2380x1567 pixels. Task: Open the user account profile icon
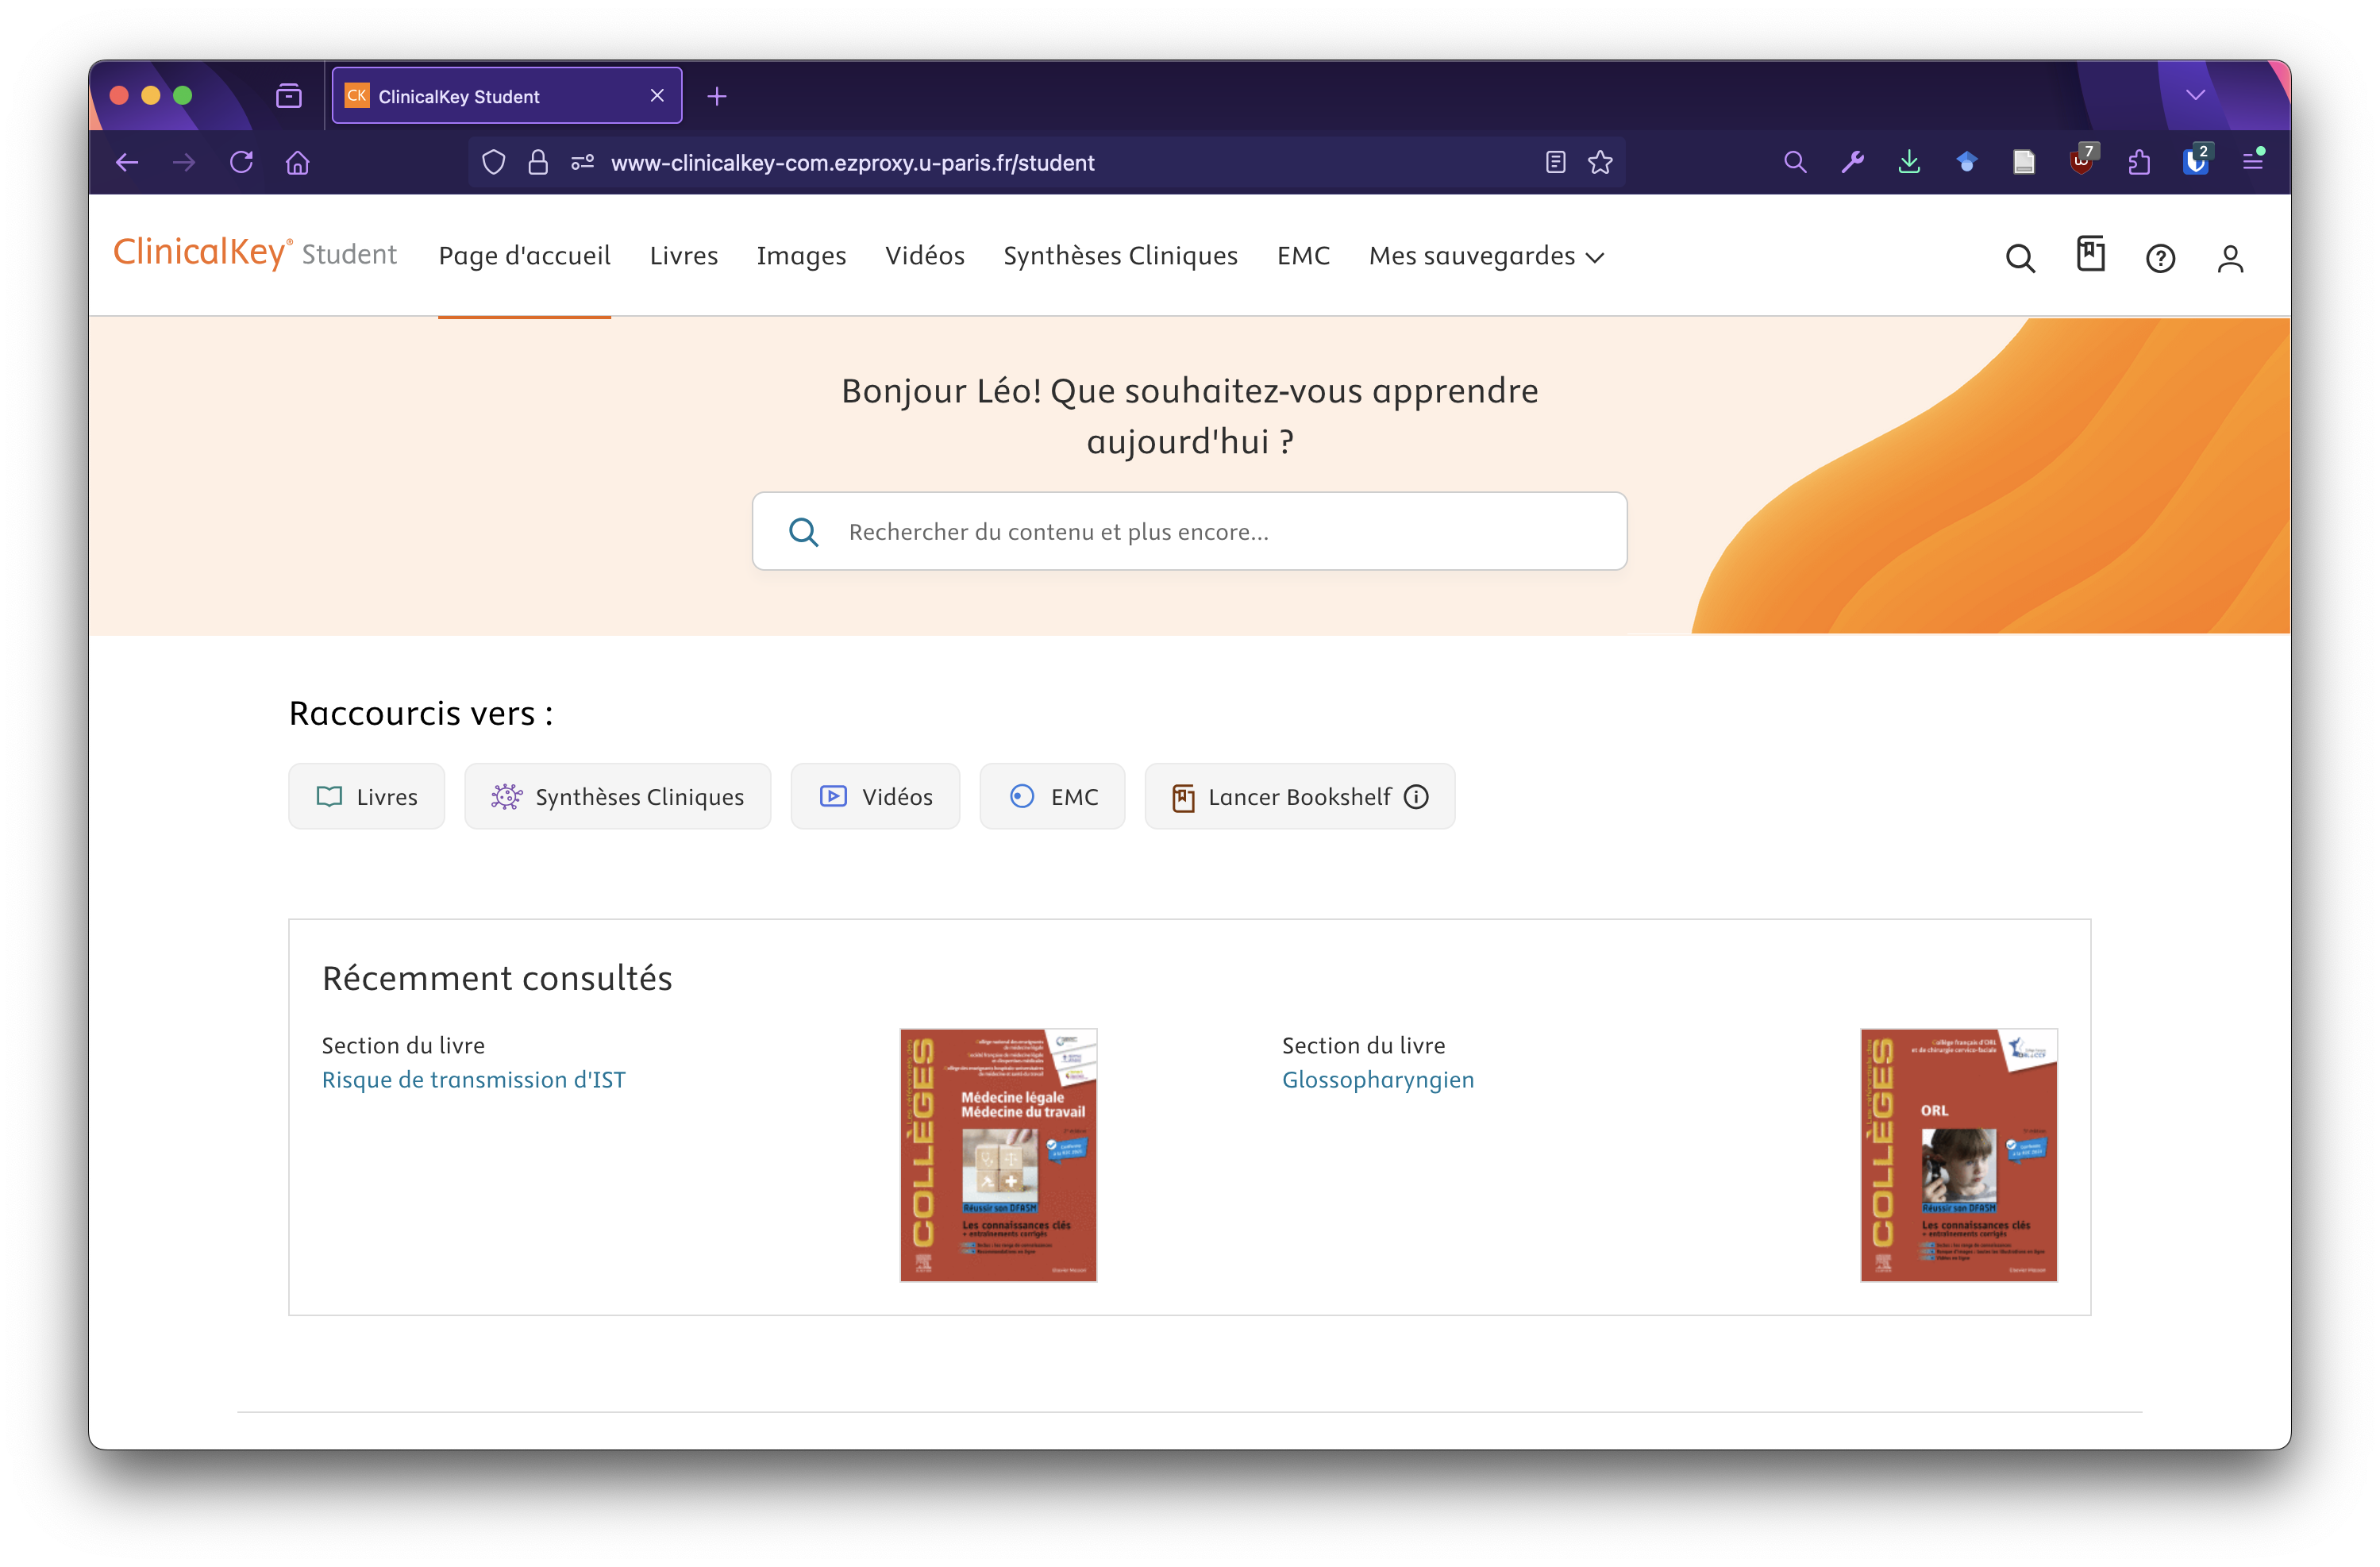point(2230,258)
